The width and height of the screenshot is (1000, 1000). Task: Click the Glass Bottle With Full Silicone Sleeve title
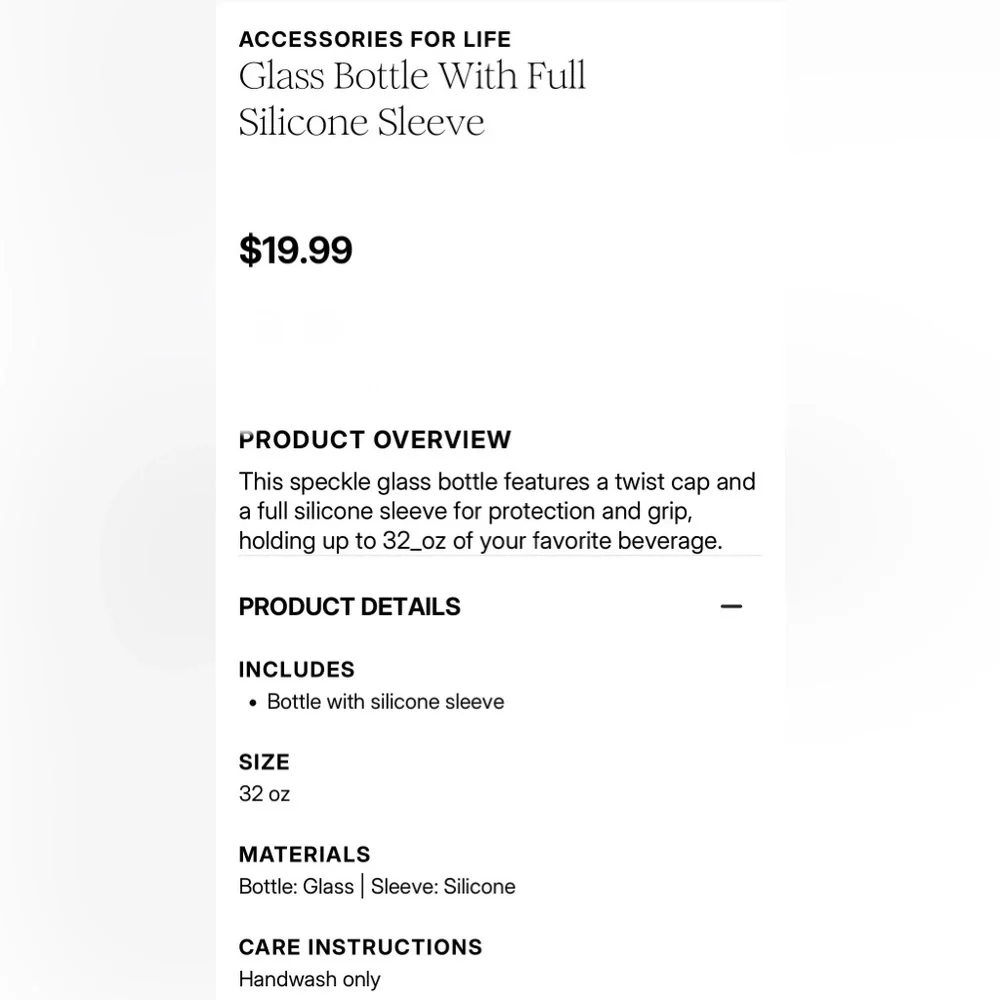click(412, 99)
